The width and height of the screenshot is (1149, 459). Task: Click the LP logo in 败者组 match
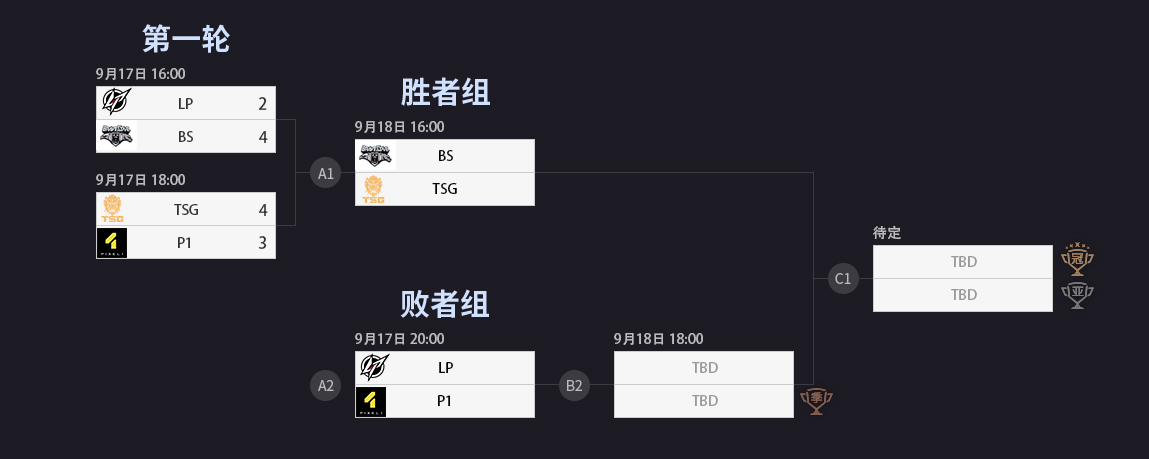[x=374, y=367]
